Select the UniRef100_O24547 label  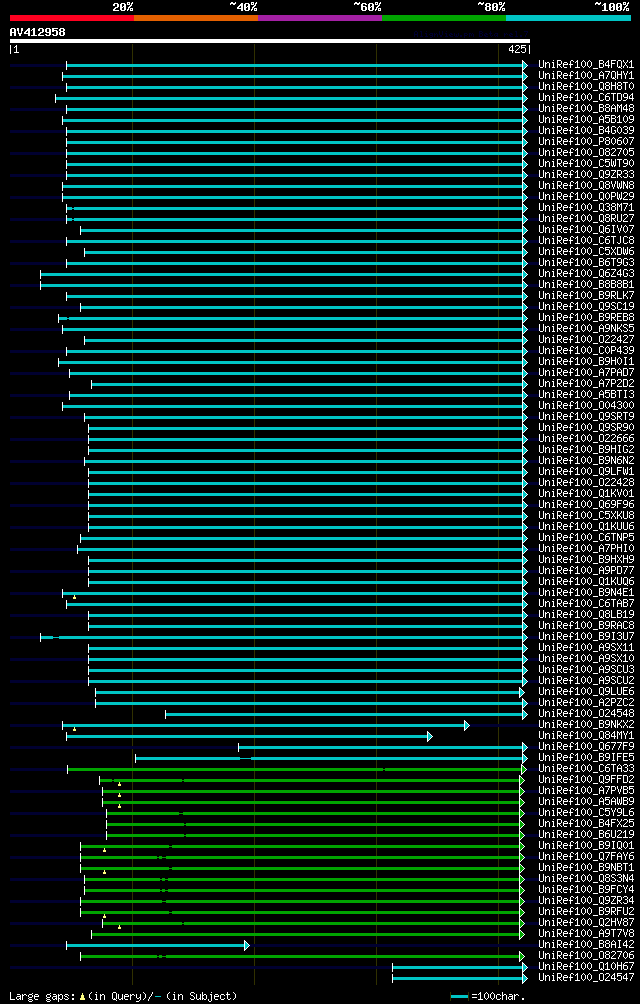(x=586, y=978)
